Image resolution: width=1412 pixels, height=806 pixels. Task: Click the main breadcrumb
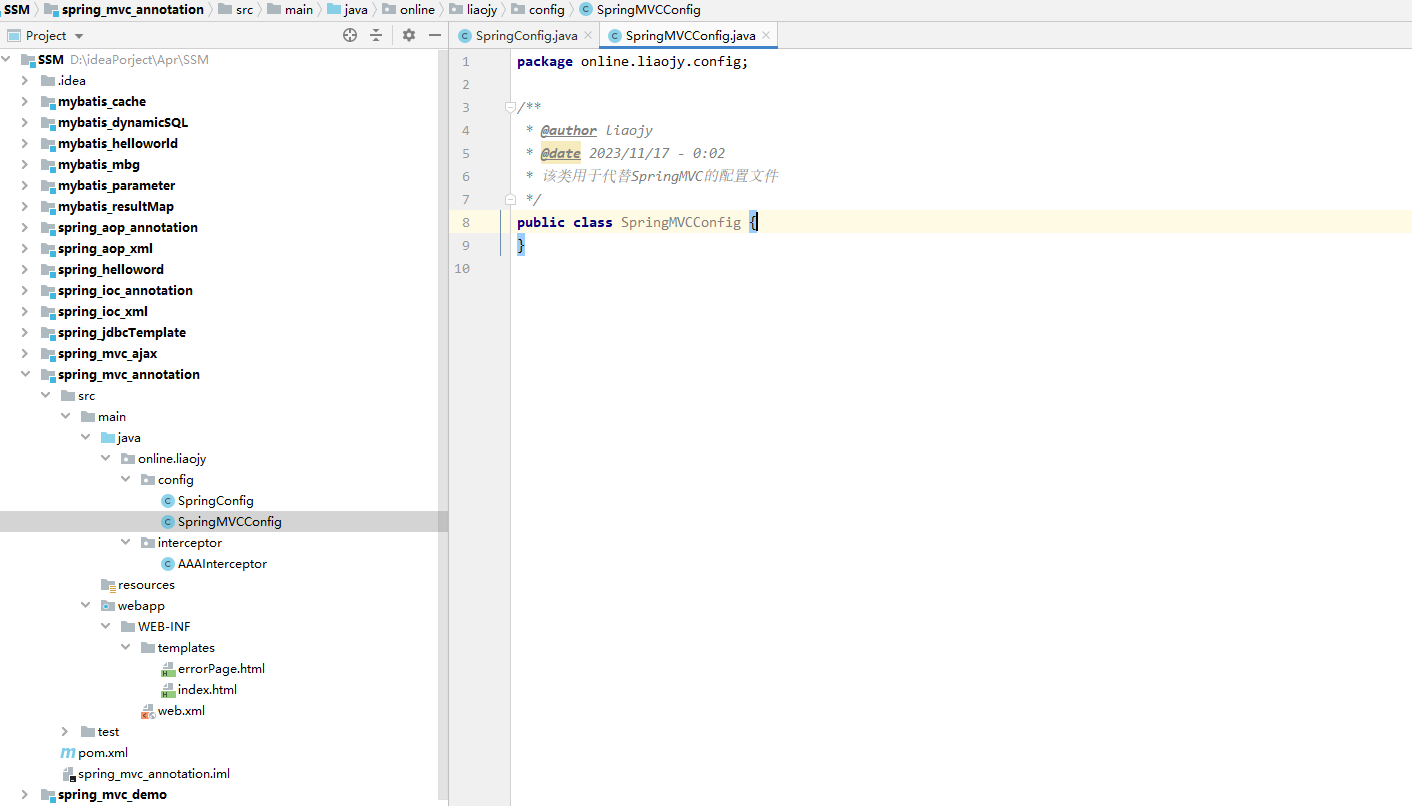[290, 9]
